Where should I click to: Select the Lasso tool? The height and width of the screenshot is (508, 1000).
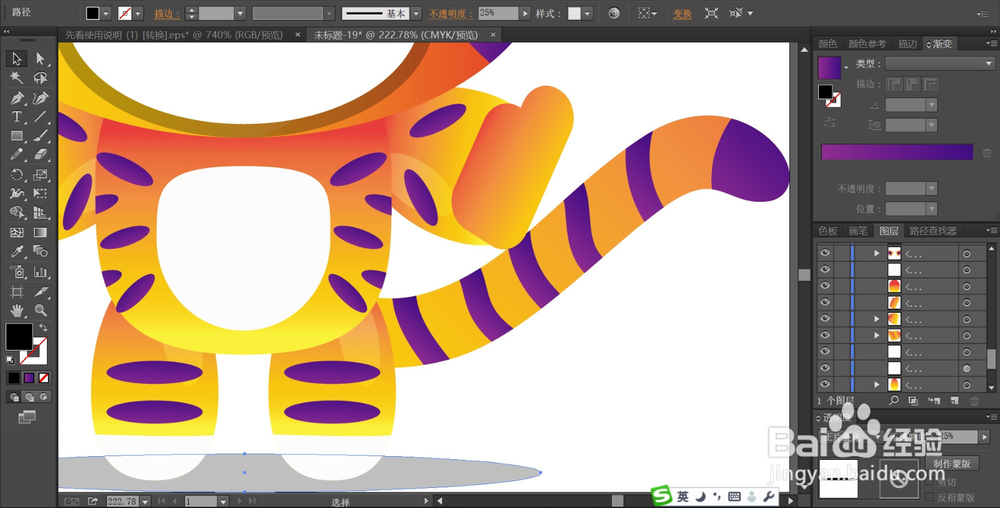click(40, 78)
